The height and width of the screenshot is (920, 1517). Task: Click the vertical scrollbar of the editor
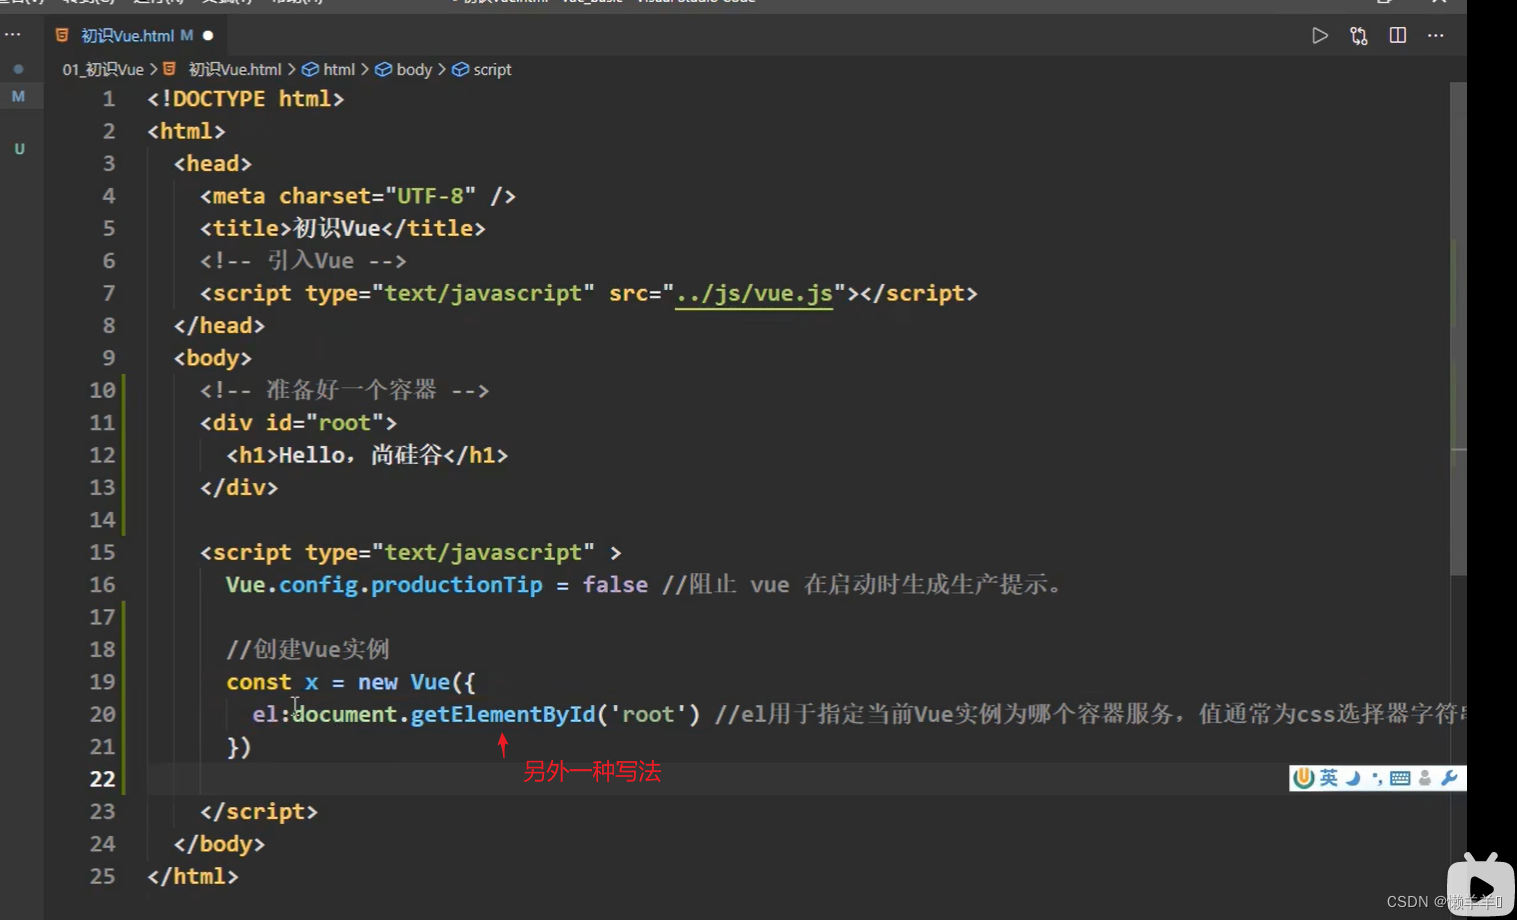coord(1458,330)
